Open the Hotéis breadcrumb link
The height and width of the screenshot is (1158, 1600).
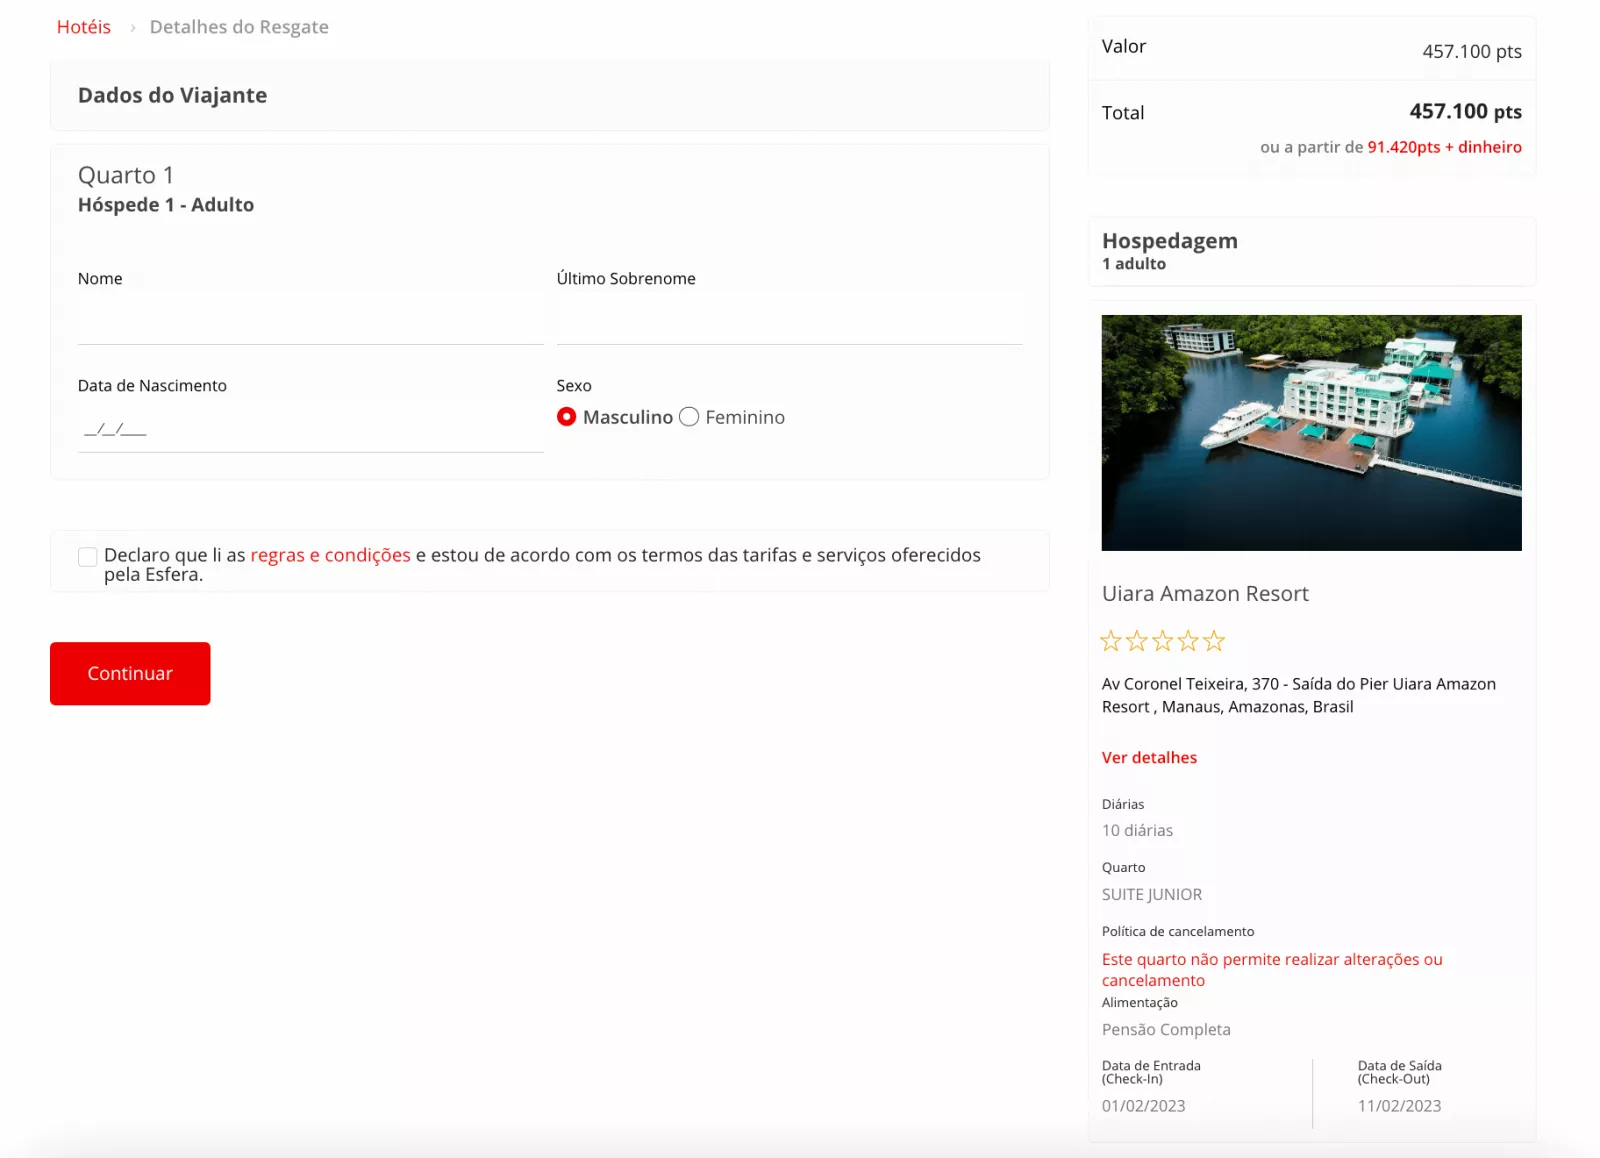(83, 27)
